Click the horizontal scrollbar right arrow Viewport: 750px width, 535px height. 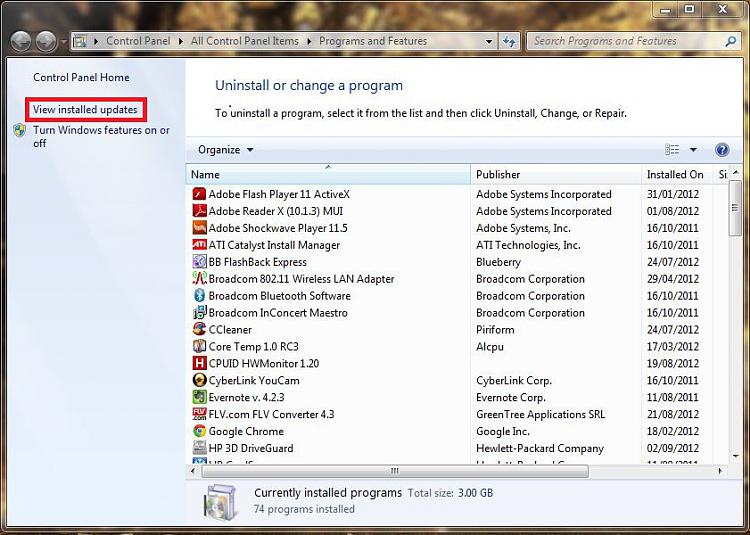coord(720,471)
